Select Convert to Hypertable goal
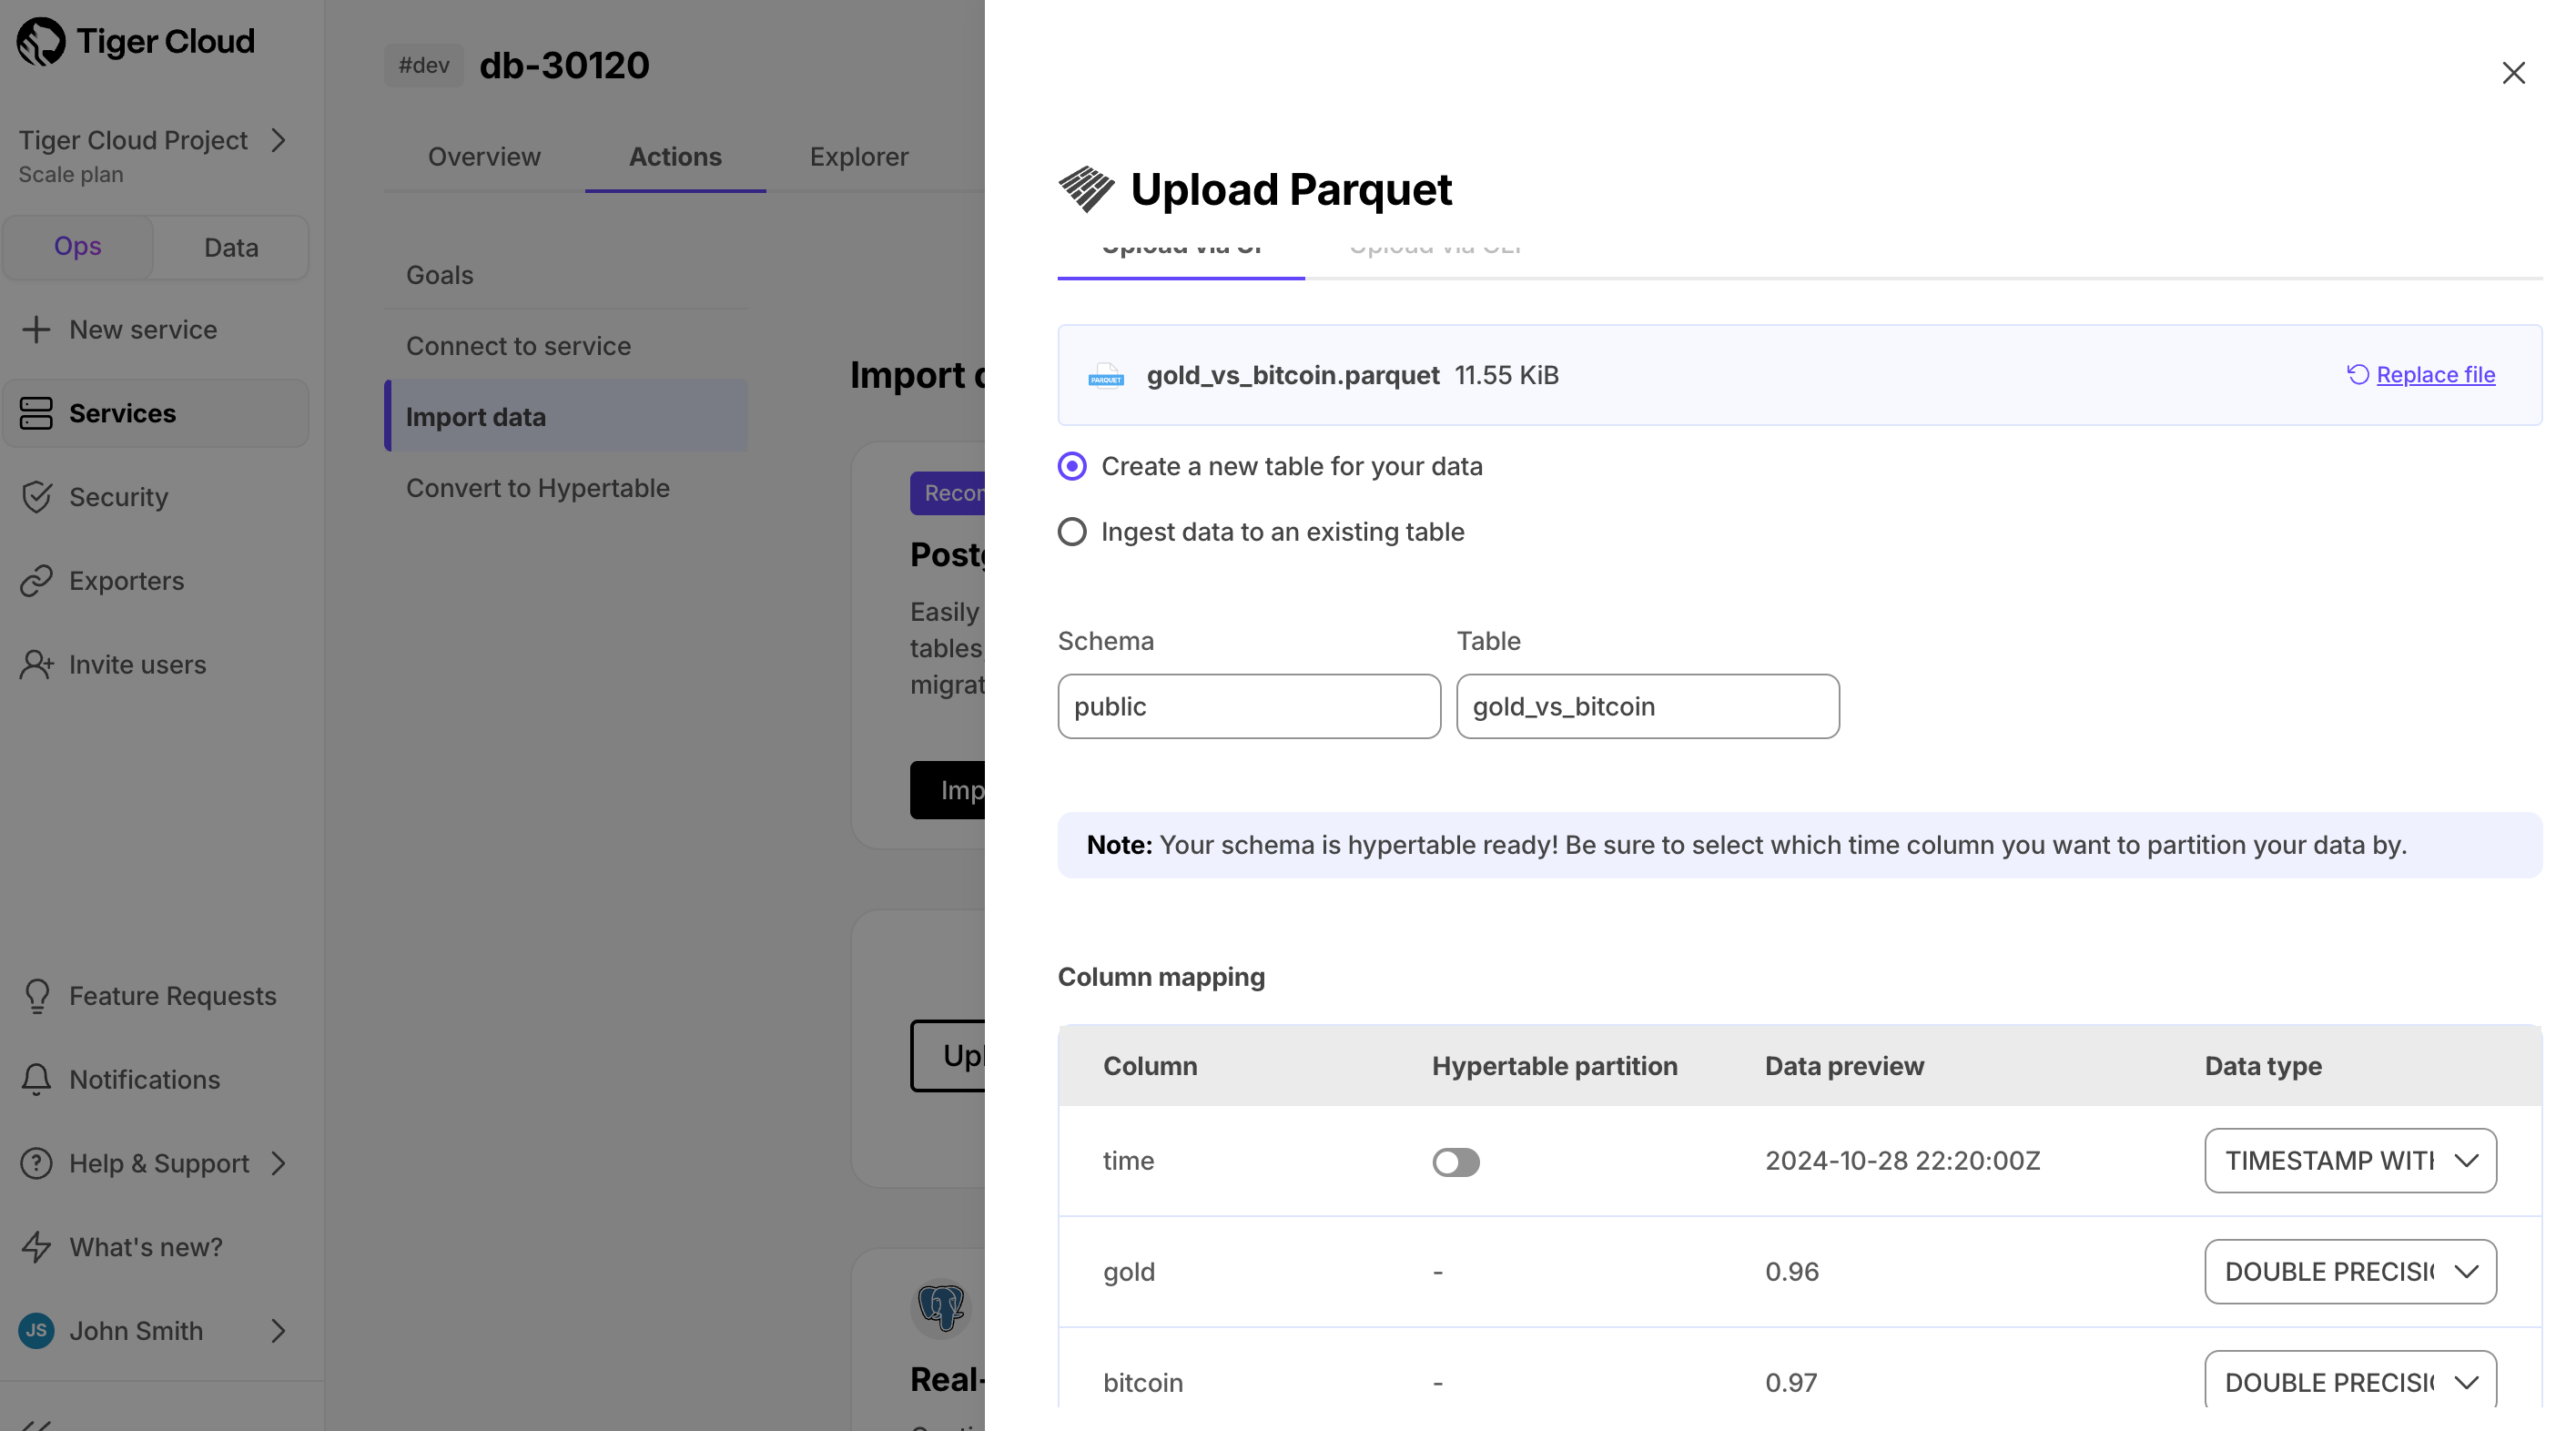The height and width of the screenshot is (1431, 2576). coord(537,488)
